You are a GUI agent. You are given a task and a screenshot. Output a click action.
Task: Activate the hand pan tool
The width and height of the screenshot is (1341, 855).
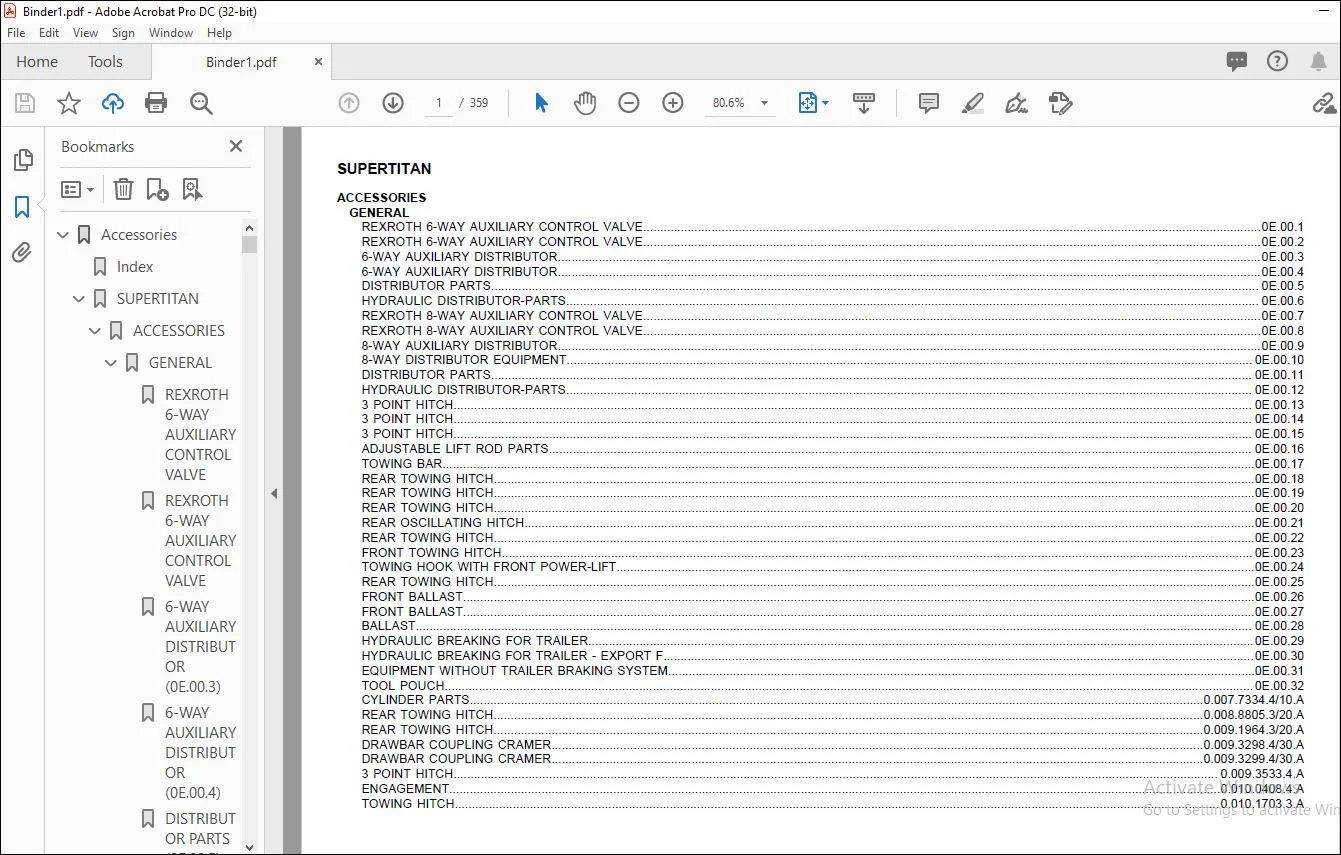(585, 103)
